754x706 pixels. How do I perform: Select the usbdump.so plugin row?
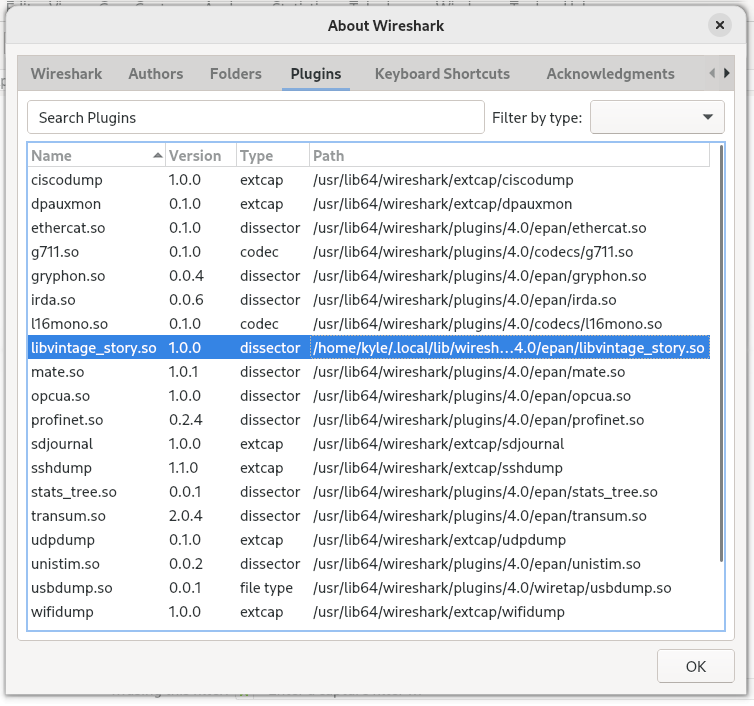click(369, 588)
